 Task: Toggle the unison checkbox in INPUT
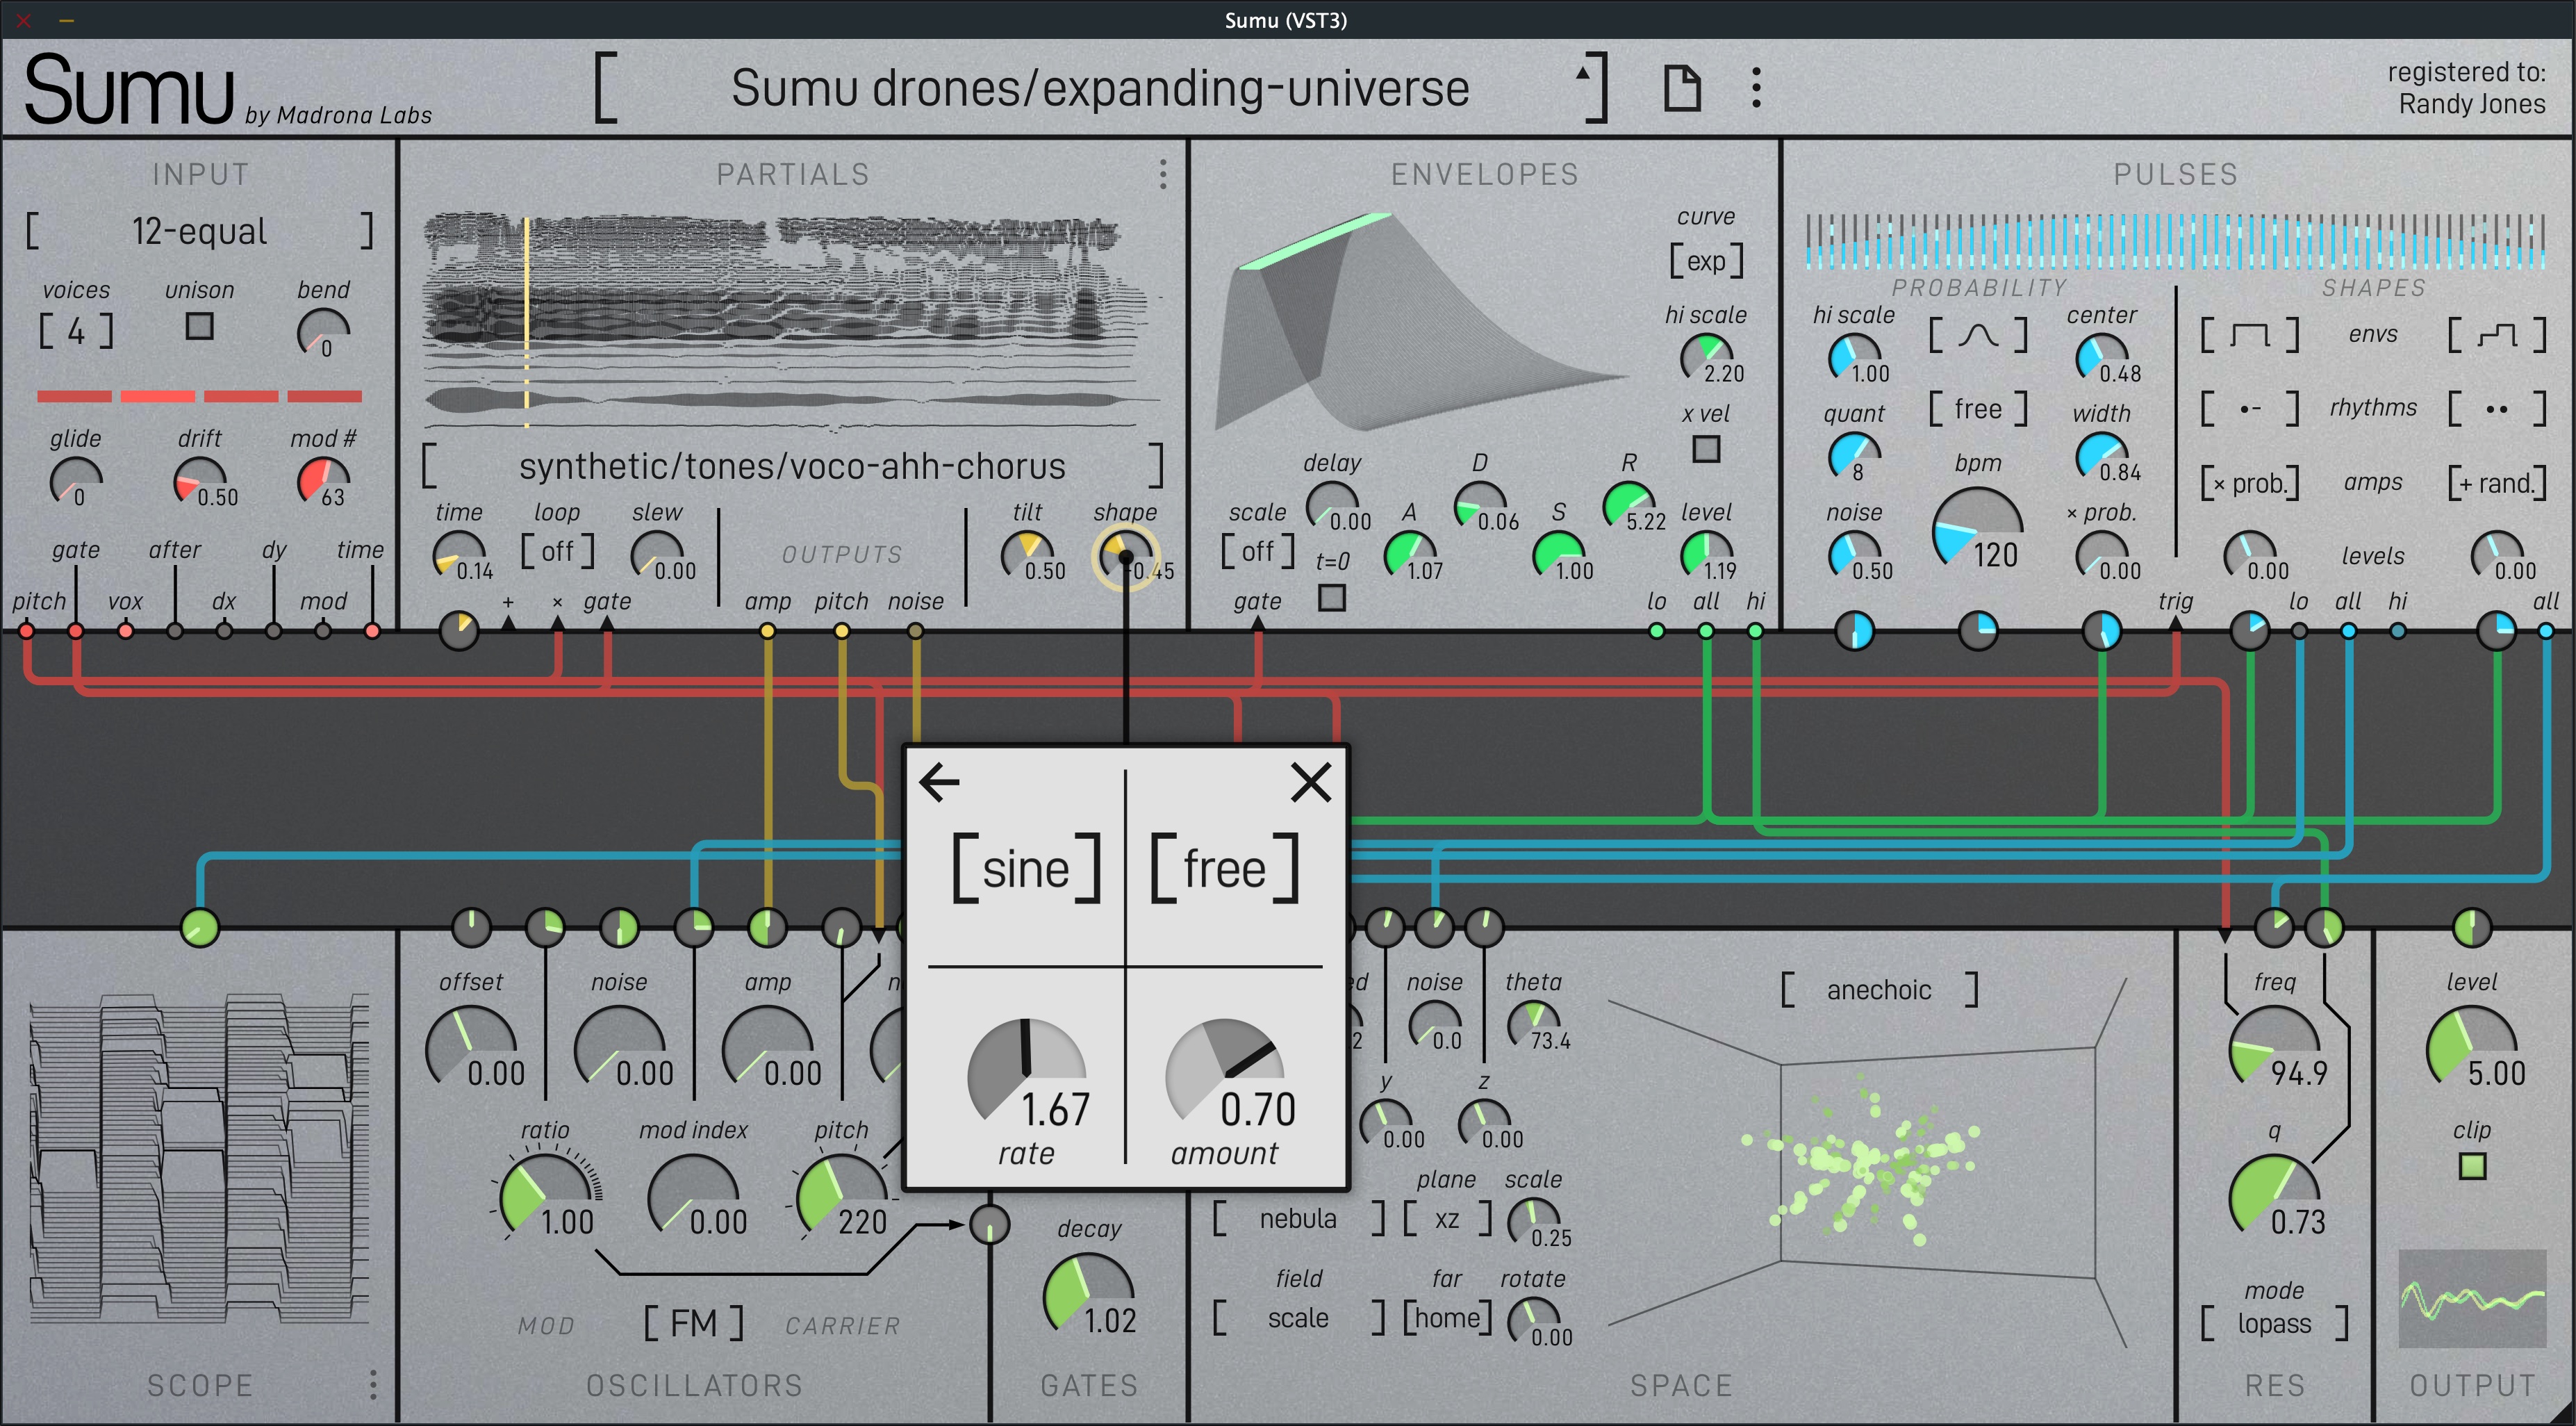pyautogui.click(x=199, y=327)
